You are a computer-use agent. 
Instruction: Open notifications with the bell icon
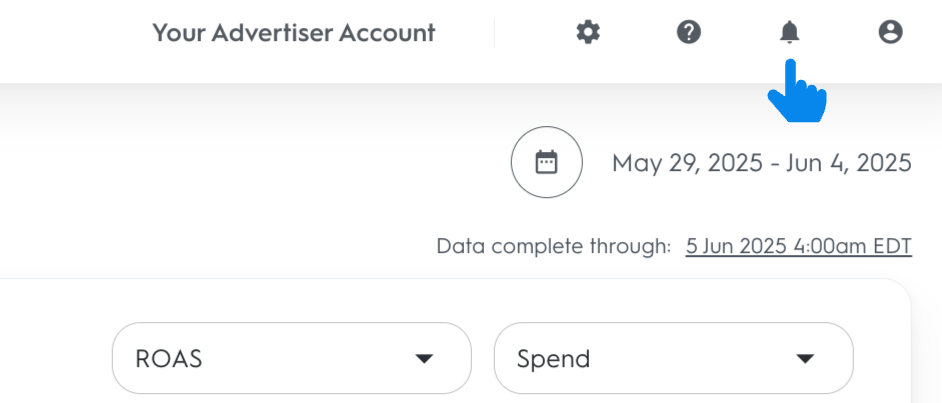tap(790, 33)
